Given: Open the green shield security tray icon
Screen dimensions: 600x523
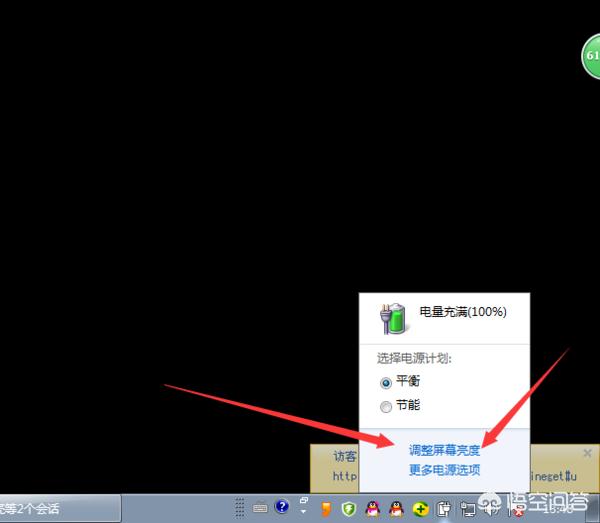Looking at the screenshot, I should [349, 509].
